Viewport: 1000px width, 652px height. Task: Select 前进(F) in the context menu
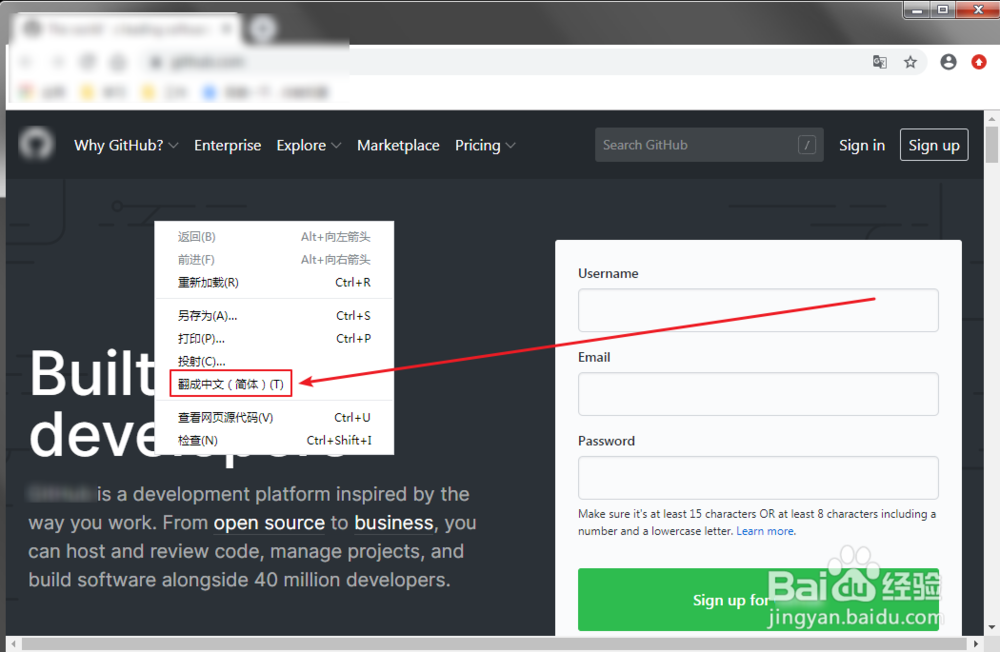(x=274, y=260)
